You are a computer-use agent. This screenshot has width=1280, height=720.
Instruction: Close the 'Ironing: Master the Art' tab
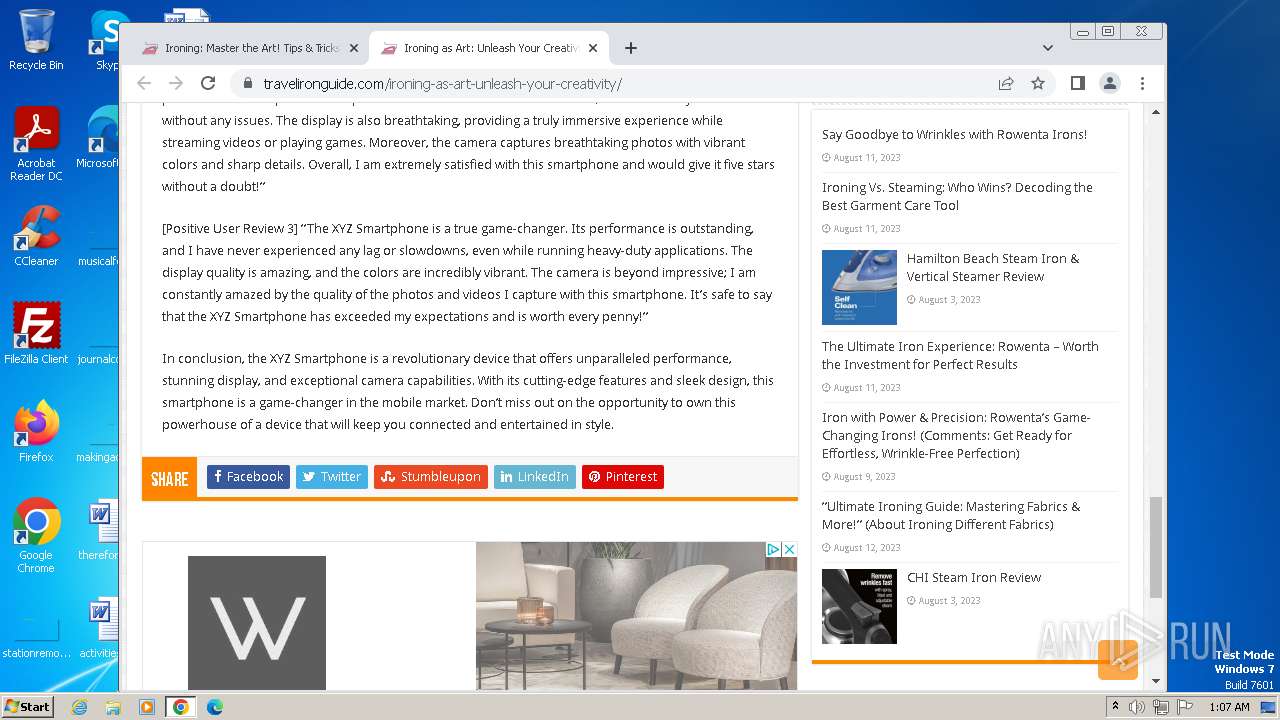click(x=353, y=48)
